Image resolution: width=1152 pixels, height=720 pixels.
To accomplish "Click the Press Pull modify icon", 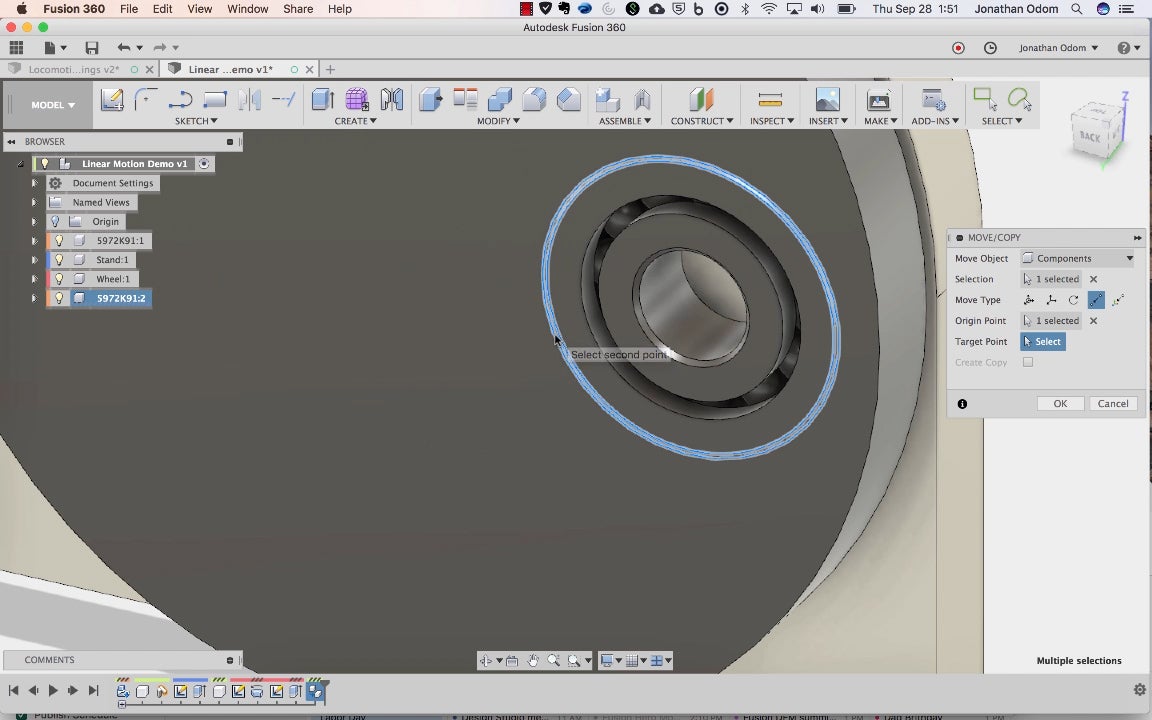I will [x=431, y=99].
